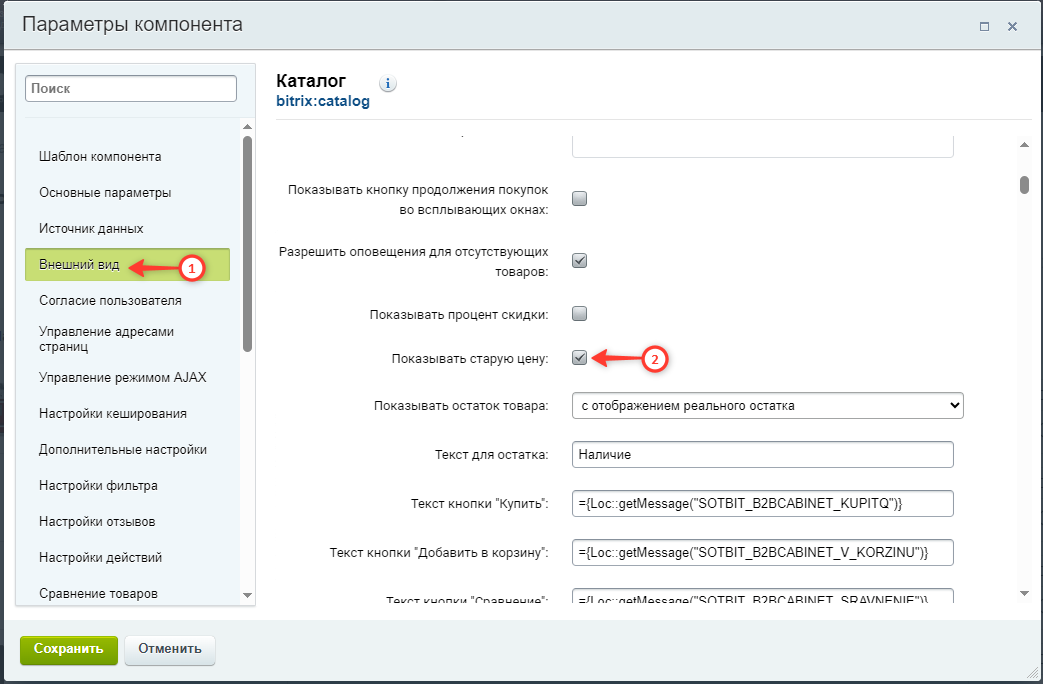
Task: Toggle 'Показывать кнопку продолжения покупок' checkbox
Action: coord(579,198)
